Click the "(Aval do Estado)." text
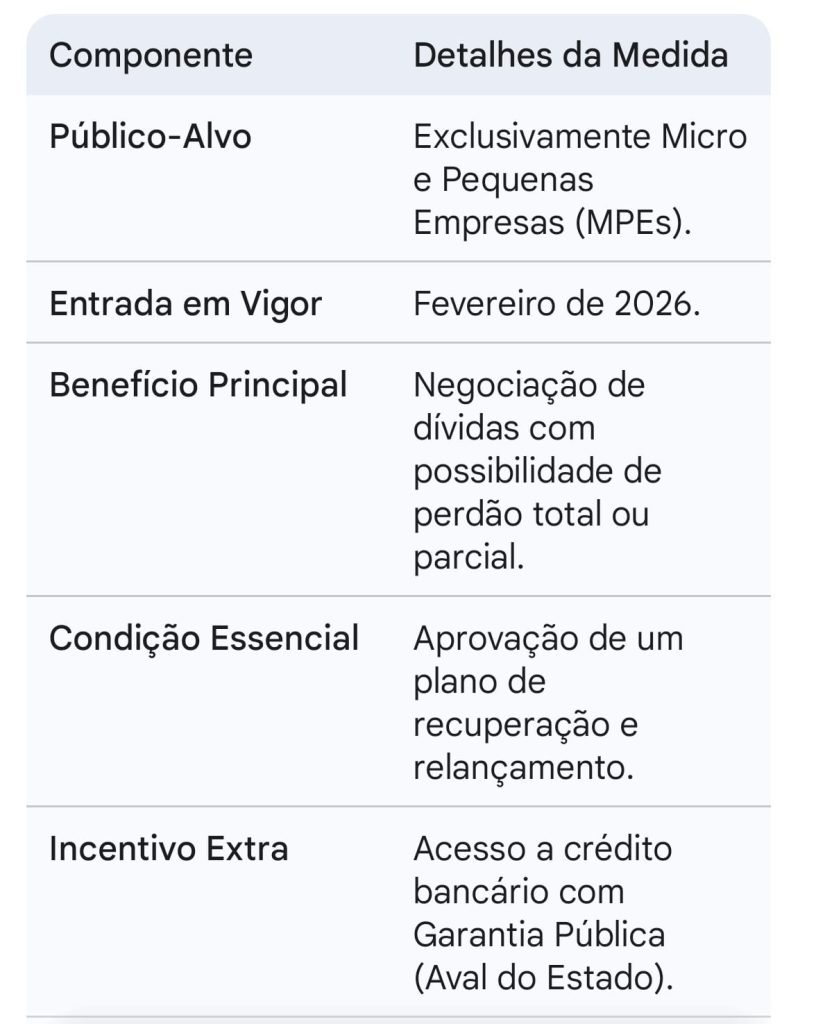This screenshot has width=816, height=1024. coord(543,978)
